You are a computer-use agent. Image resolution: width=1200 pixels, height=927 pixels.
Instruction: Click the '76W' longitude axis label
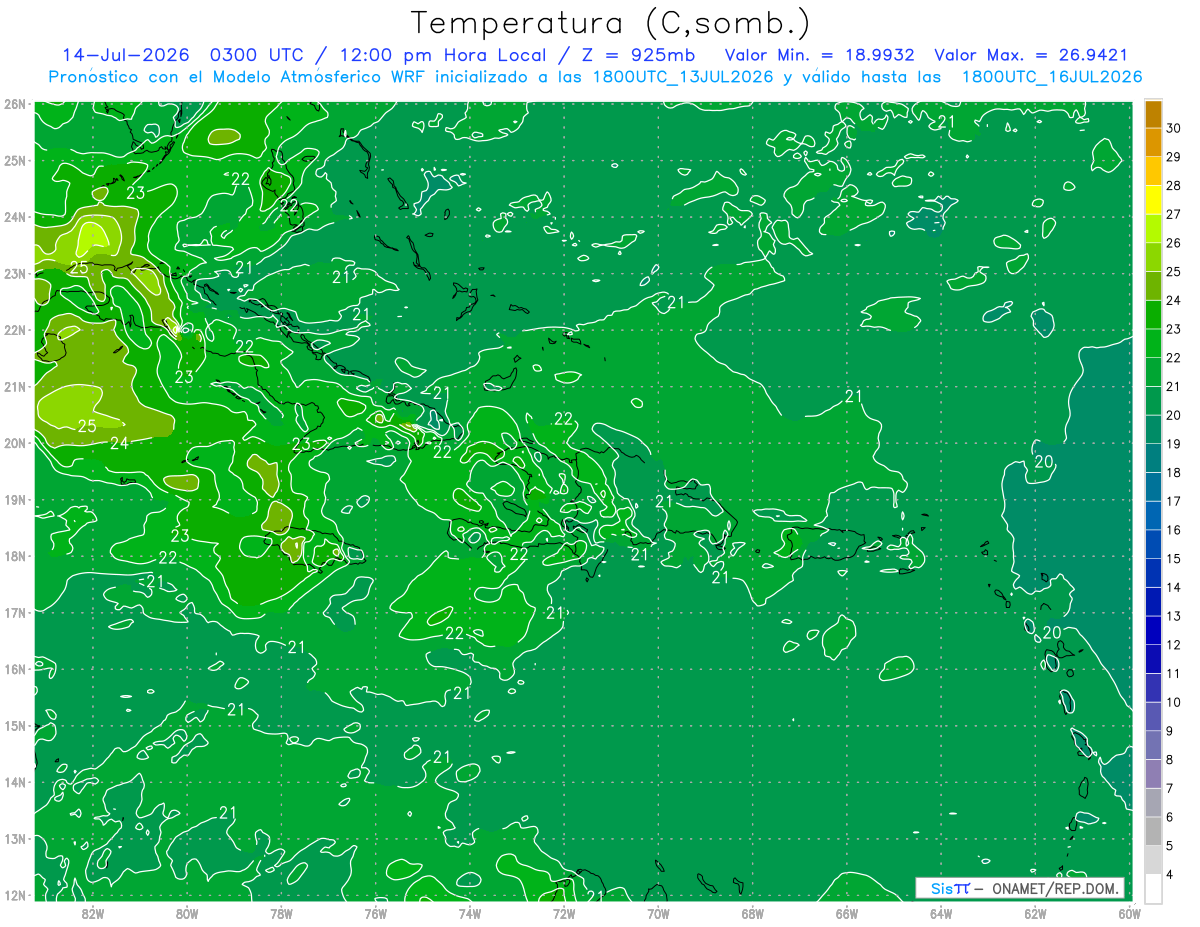pyautogui.click(x=375, y=914)
